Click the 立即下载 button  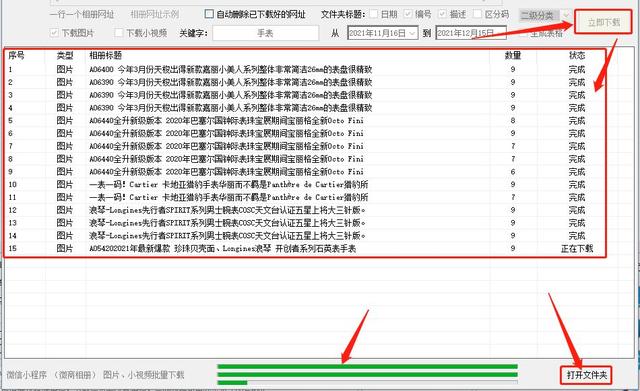pyautogui.click(x=603, y=22)
